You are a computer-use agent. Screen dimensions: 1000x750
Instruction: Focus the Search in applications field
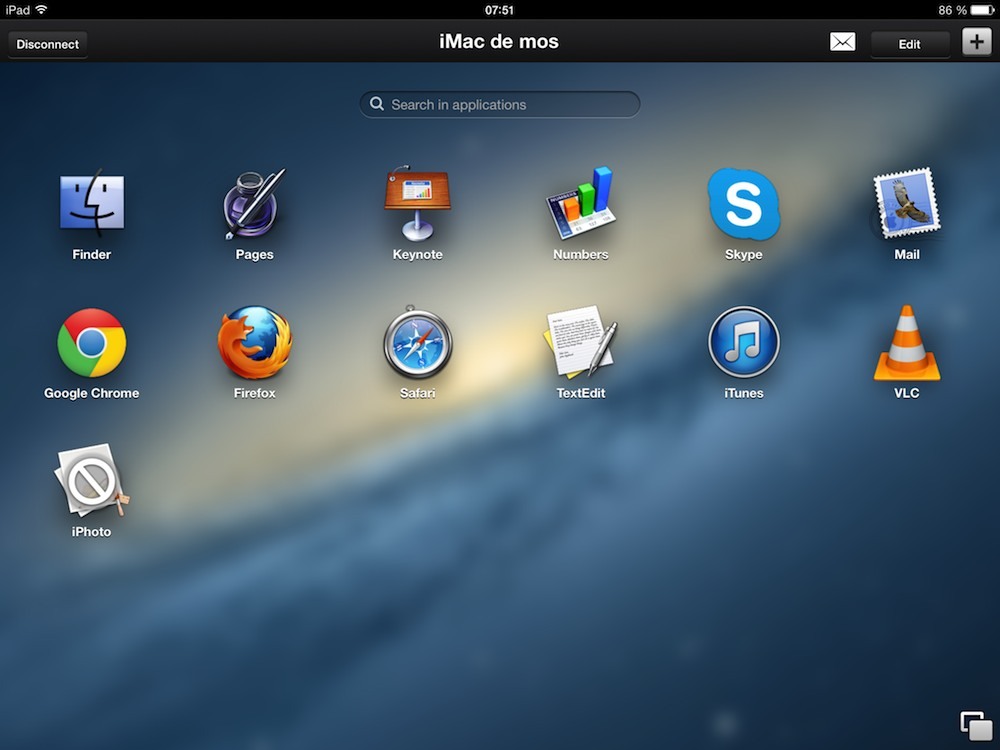tap(499, 104)
